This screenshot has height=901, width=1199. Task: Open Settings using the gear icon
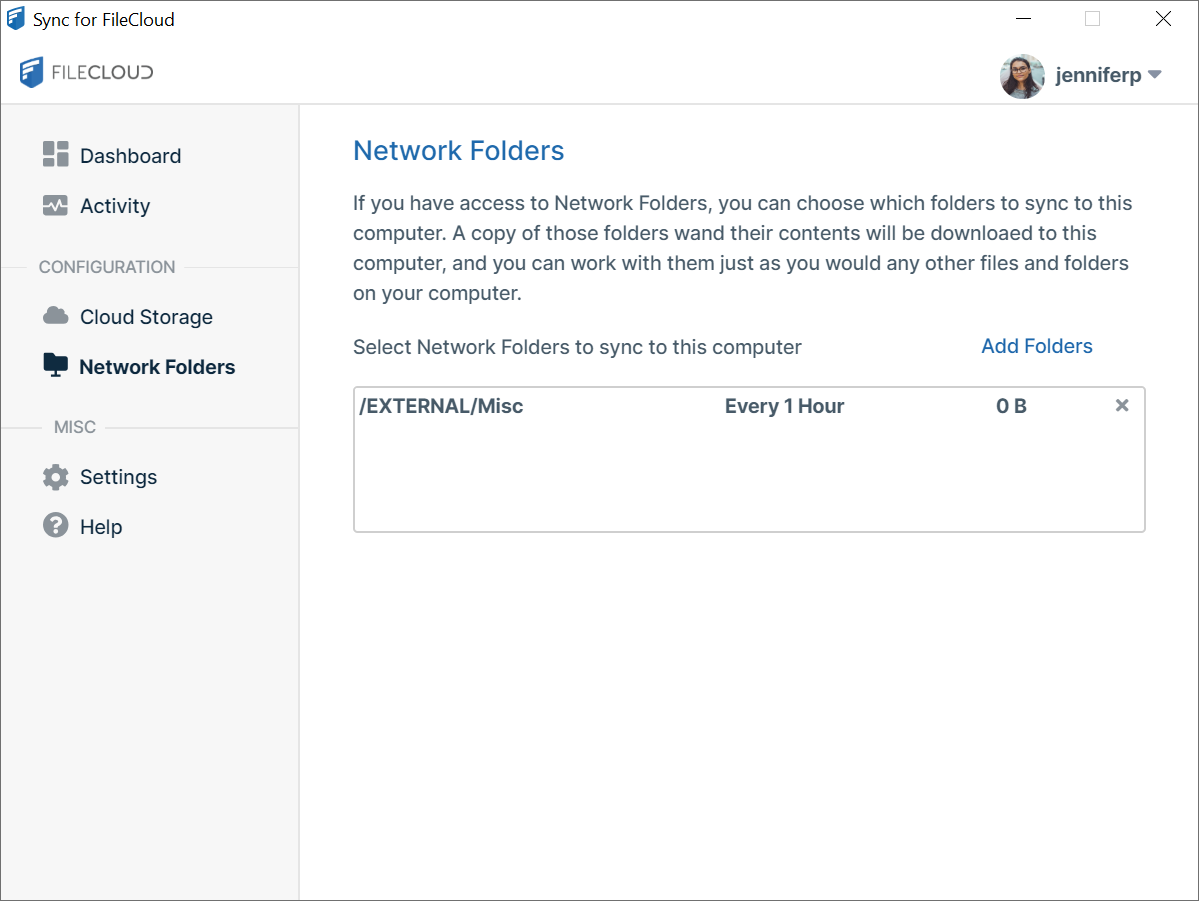[55, 477]
